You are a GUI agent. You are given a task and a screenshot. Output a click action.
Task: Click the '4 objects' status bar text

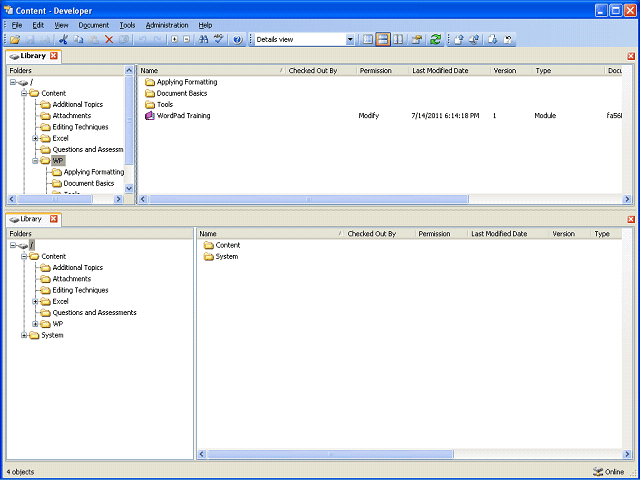[x=20, y=472]
